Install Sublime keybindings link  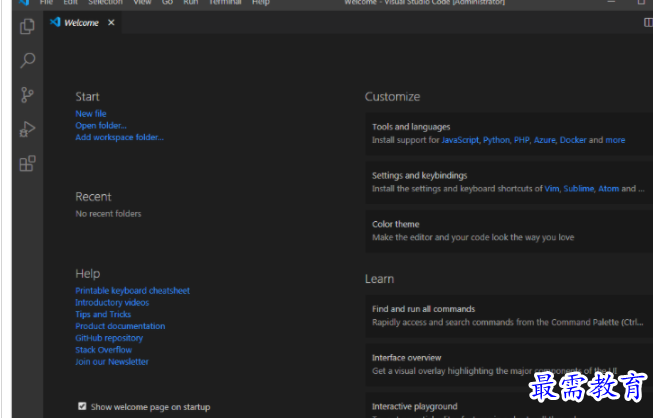click(x=578, y=189)
